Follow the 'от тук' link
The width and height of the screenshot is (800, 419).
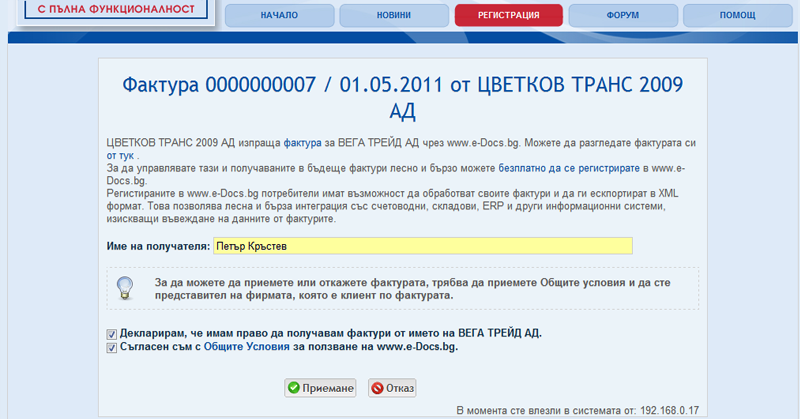120,156
